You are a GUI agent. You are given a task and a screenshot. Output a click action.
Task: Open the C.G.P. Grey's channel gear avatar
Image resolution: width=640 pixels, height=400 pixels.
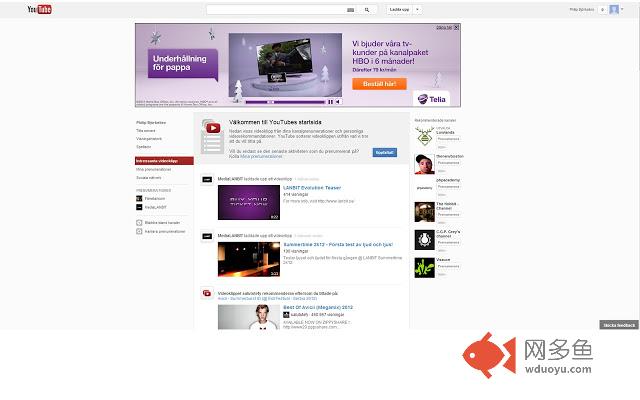point(424,240)
